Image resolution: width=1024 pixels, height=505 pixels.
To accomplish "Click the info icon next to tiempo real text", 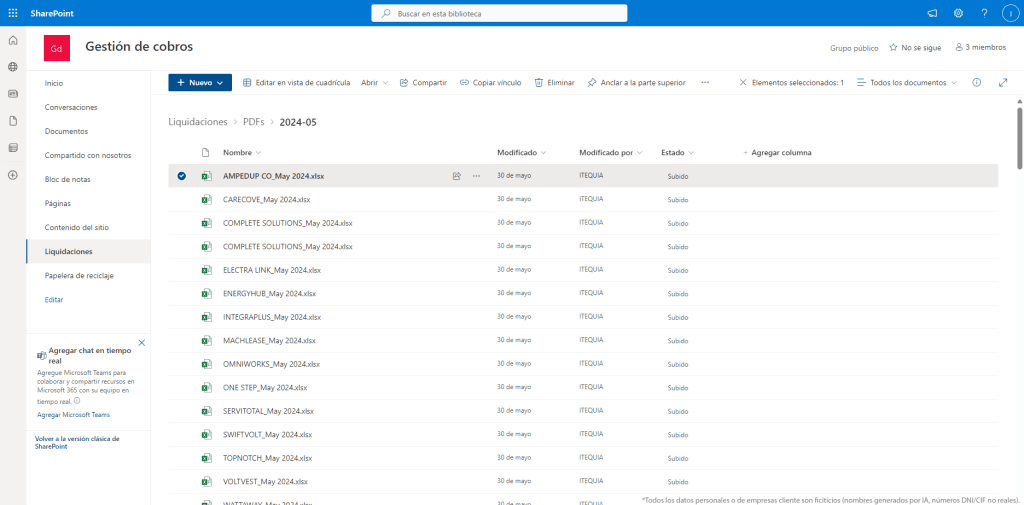I will [76, 400].
